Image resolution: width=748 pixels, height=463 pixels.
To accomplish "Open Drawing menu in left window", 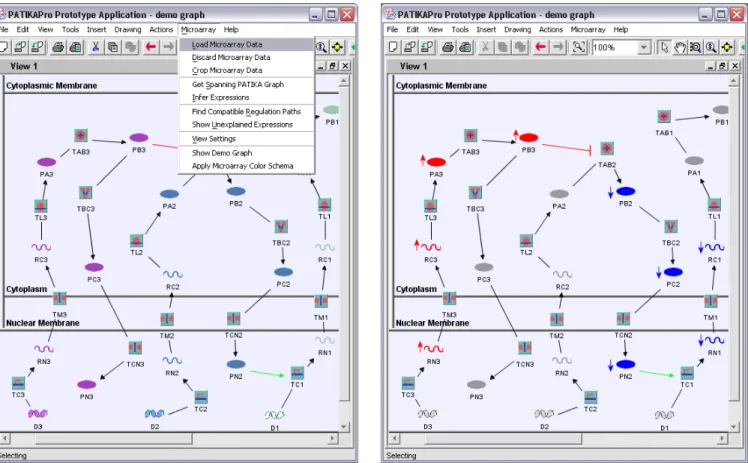I will [127, 30].
